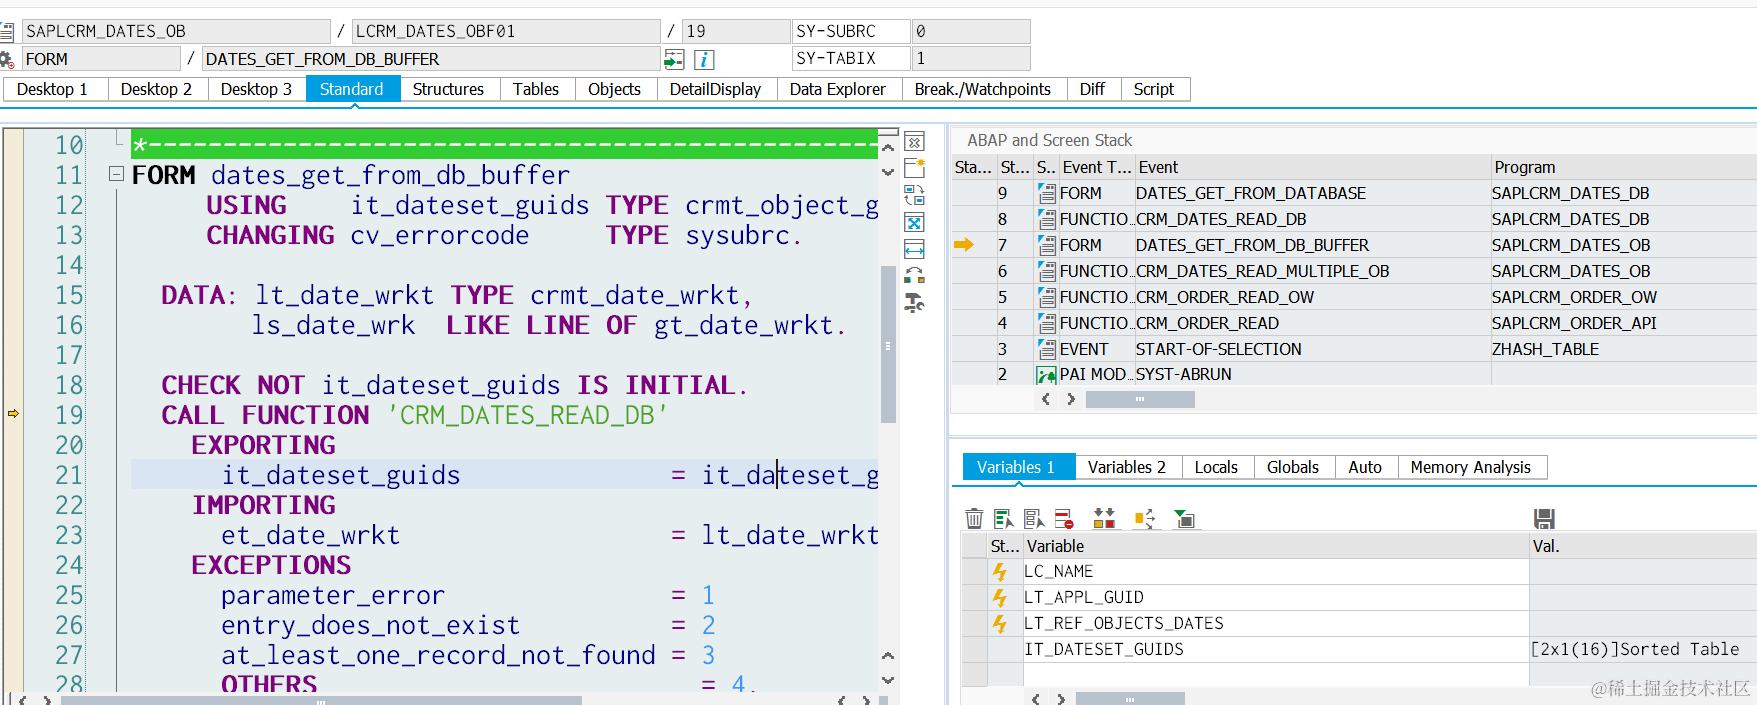
Task: Select the Standard tab
Action: pyautogui.click(x=352, y=89)
